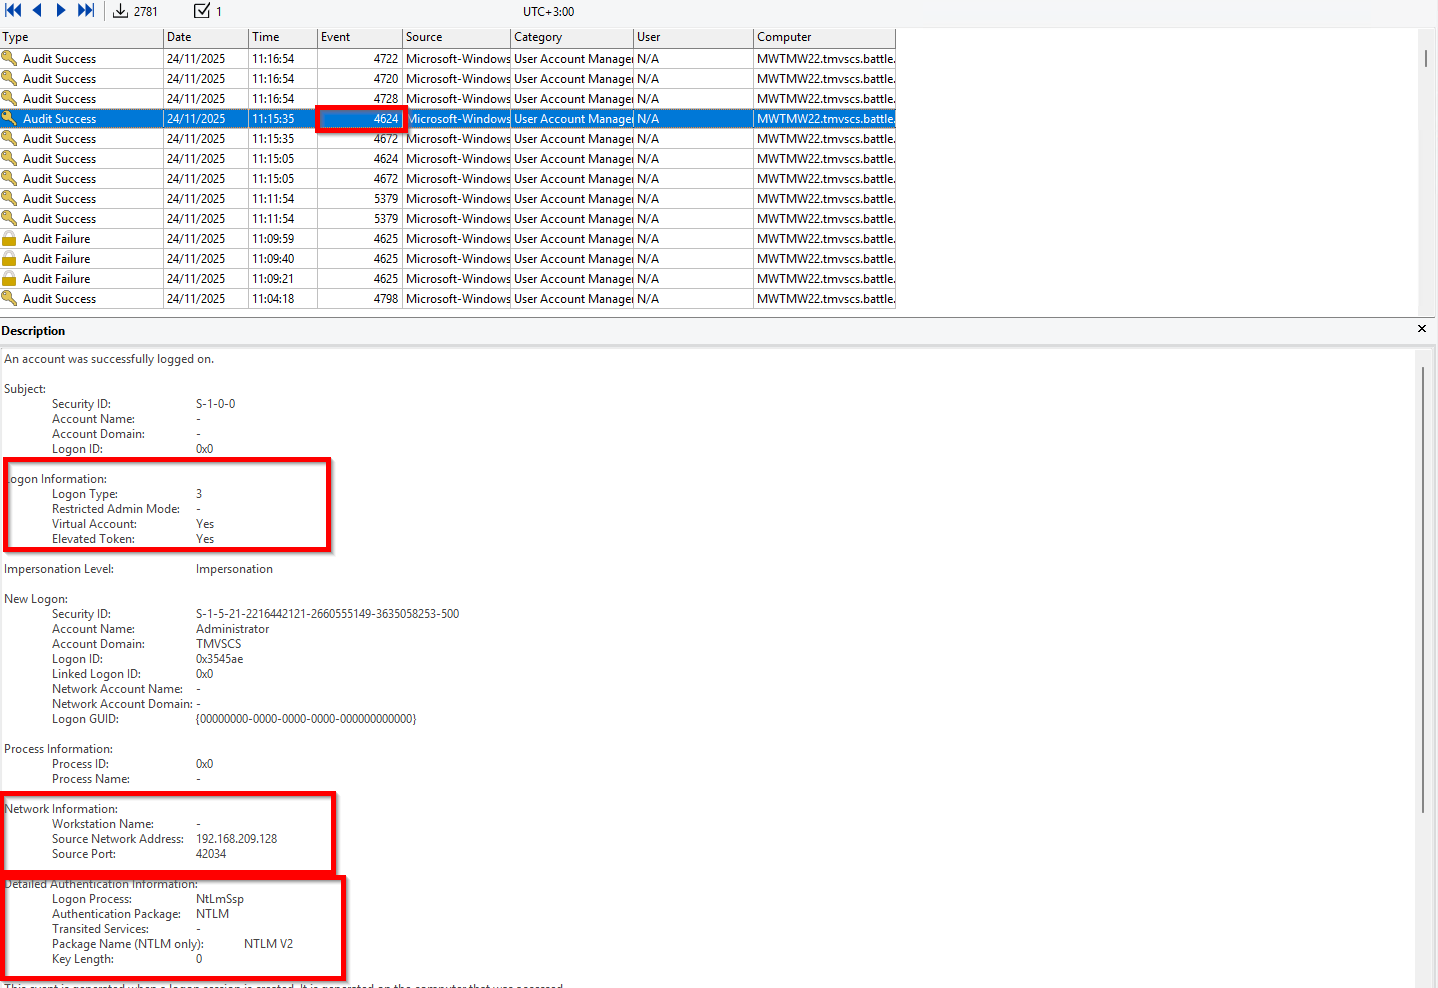Click the source port value 42034
Screen dimensions: 1438x988
(211, 854)
